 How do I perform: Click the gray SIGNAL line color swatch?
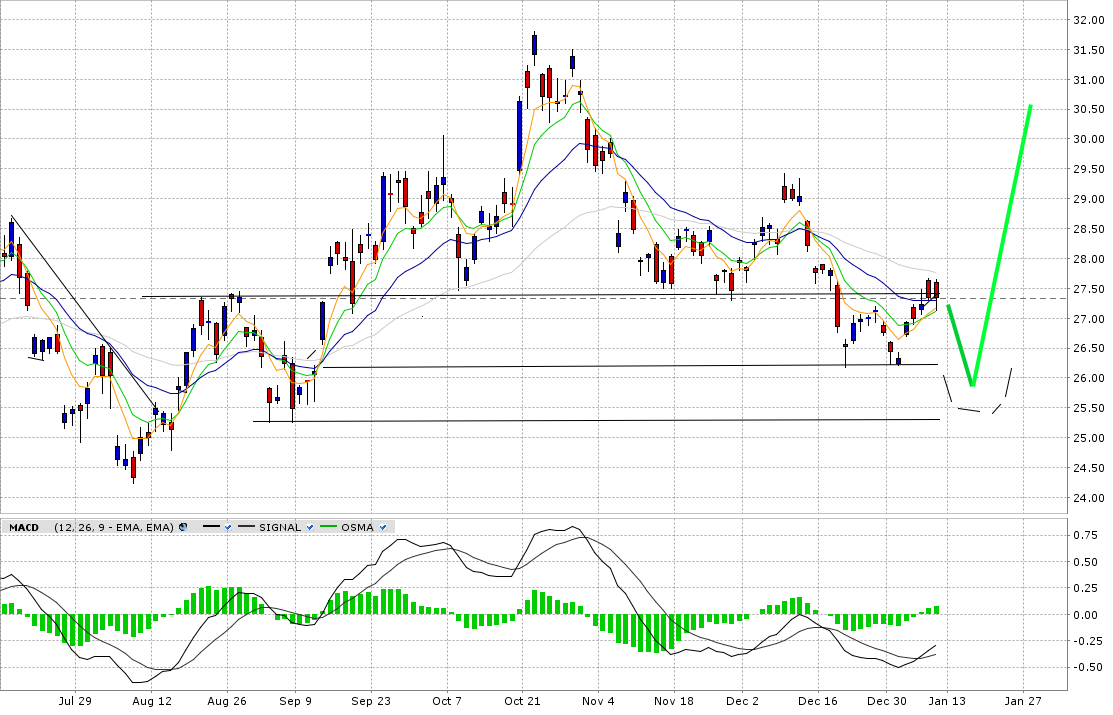[246, 527]
